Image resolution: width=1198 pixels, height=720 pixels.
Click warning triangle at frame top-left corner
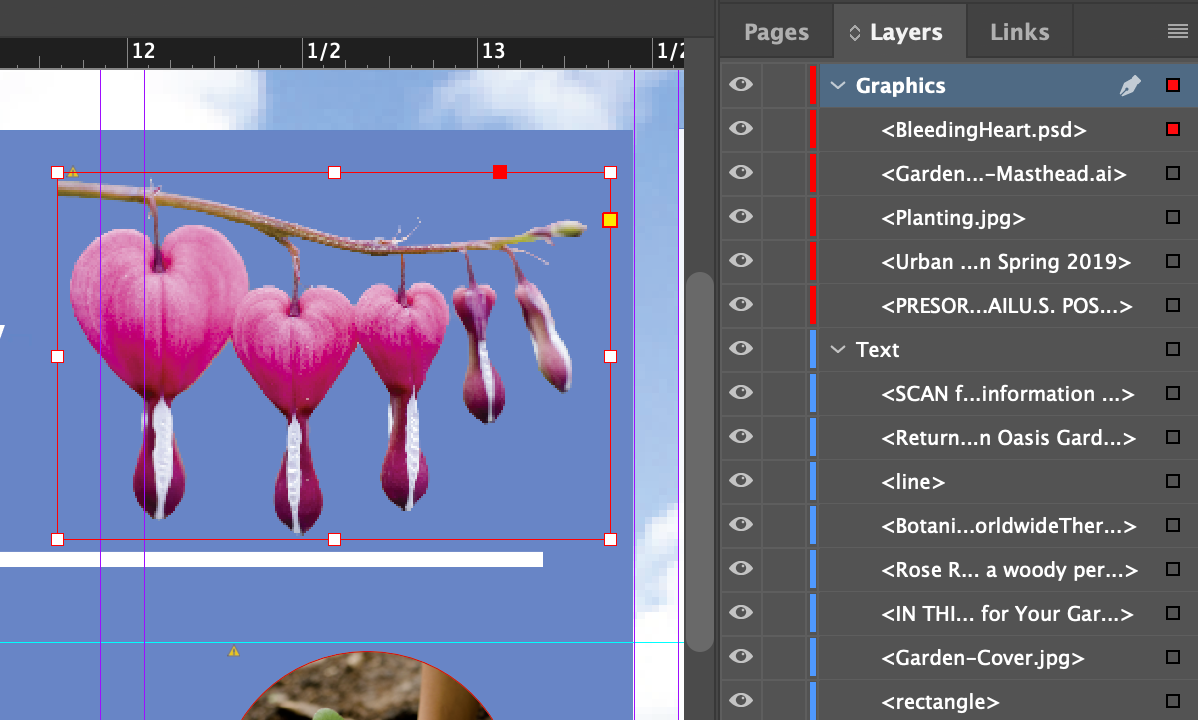pyautogui.click(x=73, y=172)
